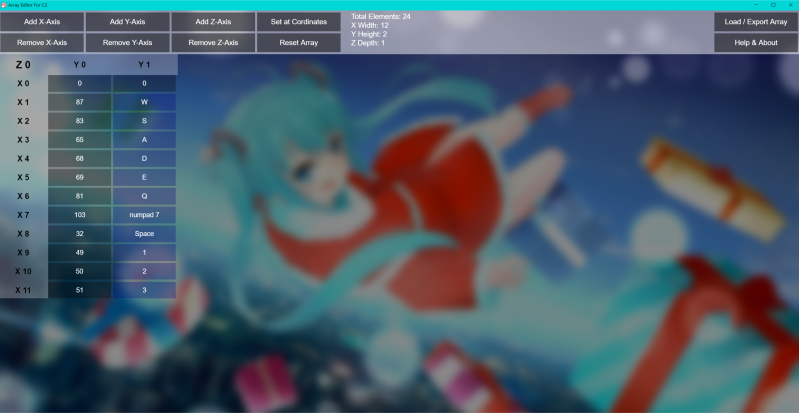Screen dimensions: 799x413
Task: Select the cell containing Space
Action: [x=144, y=234]
